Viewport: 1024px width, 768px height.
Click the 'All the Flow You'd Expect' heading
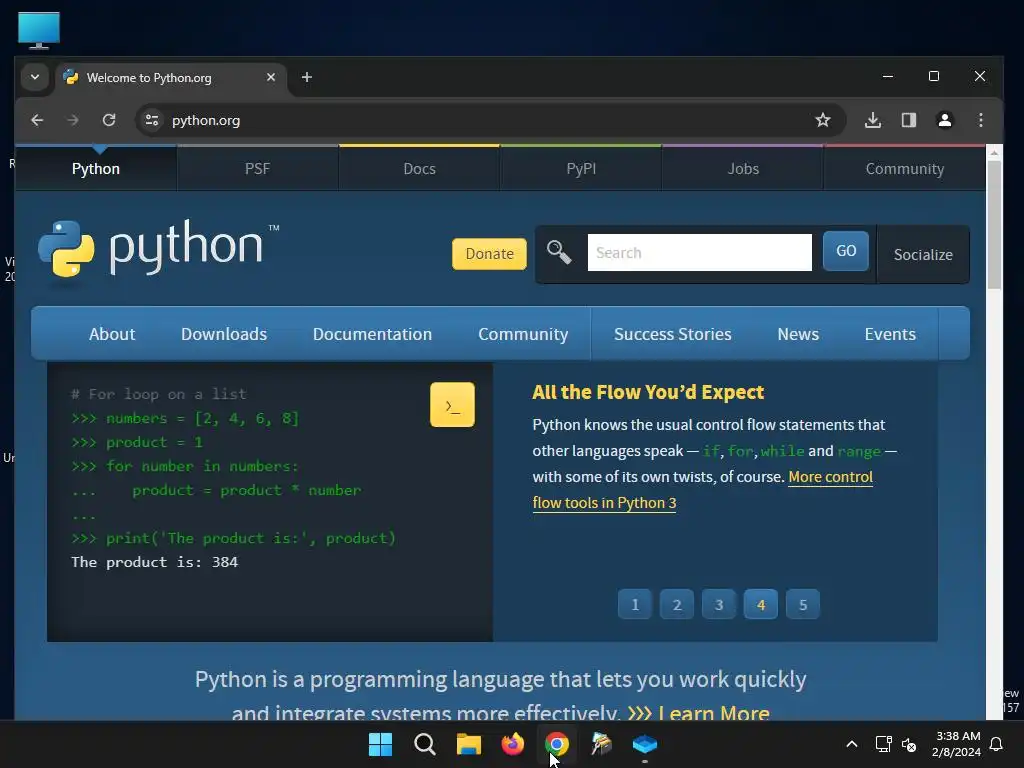point(648,392)
